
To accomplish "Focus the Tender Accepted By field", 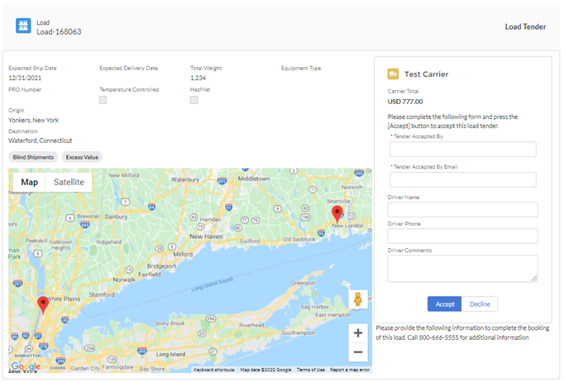I will (x=463, y=149).
